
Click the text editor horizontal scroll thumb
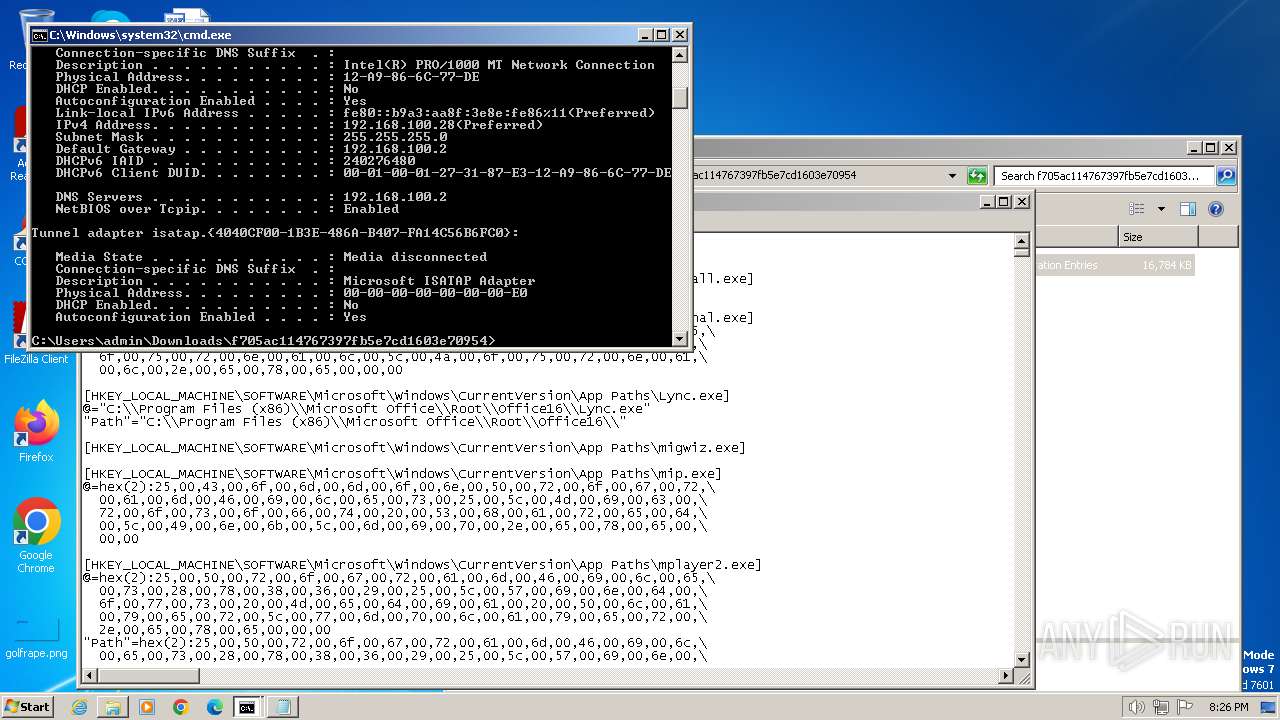click(150, 677)
